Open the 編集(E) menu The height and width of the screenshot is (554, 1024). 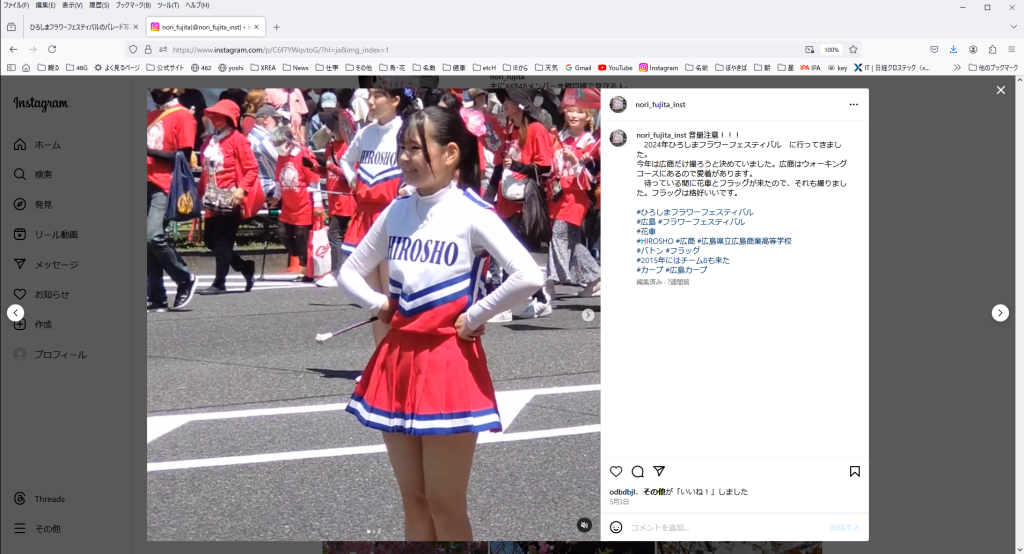tap(45, 5)
